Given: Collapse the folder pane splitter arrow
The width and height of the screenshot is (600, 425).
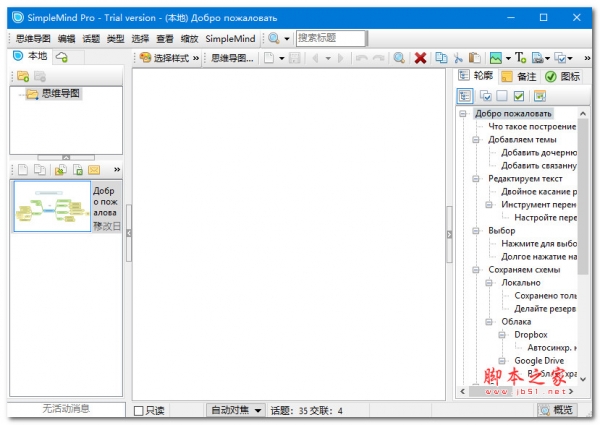Looking at the screenshot, I should pos(66,158).
